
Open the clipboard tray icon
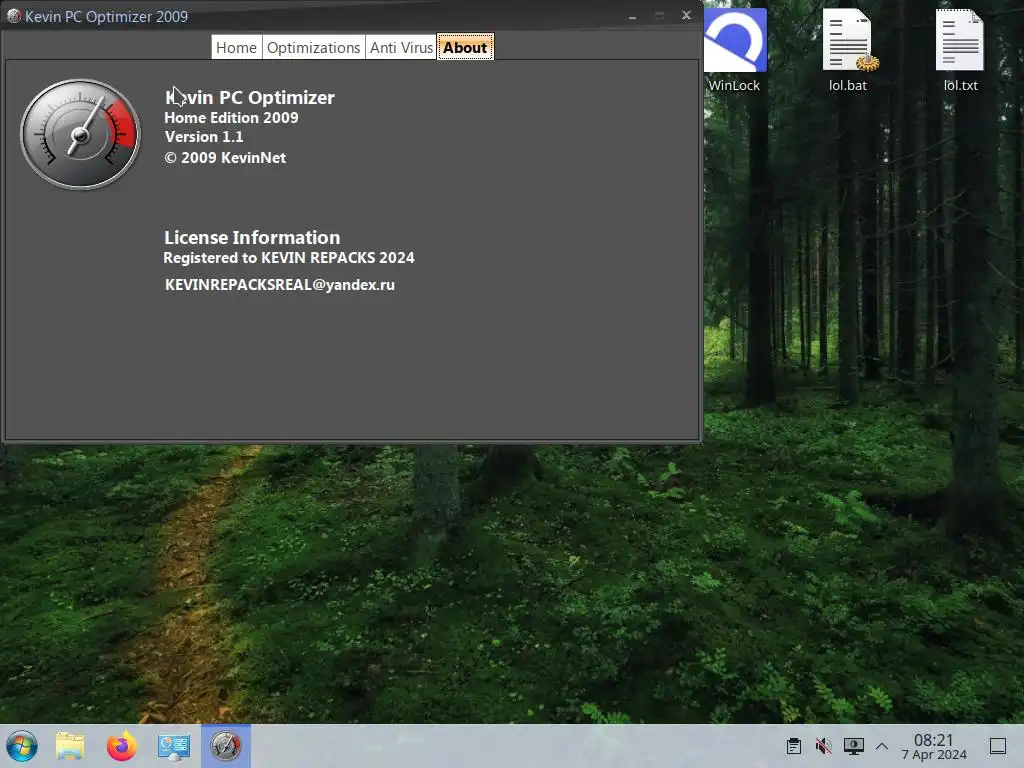coord(794,746)
